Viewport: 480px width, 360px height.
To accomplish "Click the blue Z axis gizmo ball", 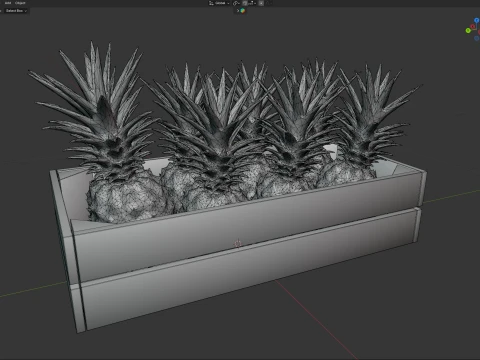I will point(477,20).
